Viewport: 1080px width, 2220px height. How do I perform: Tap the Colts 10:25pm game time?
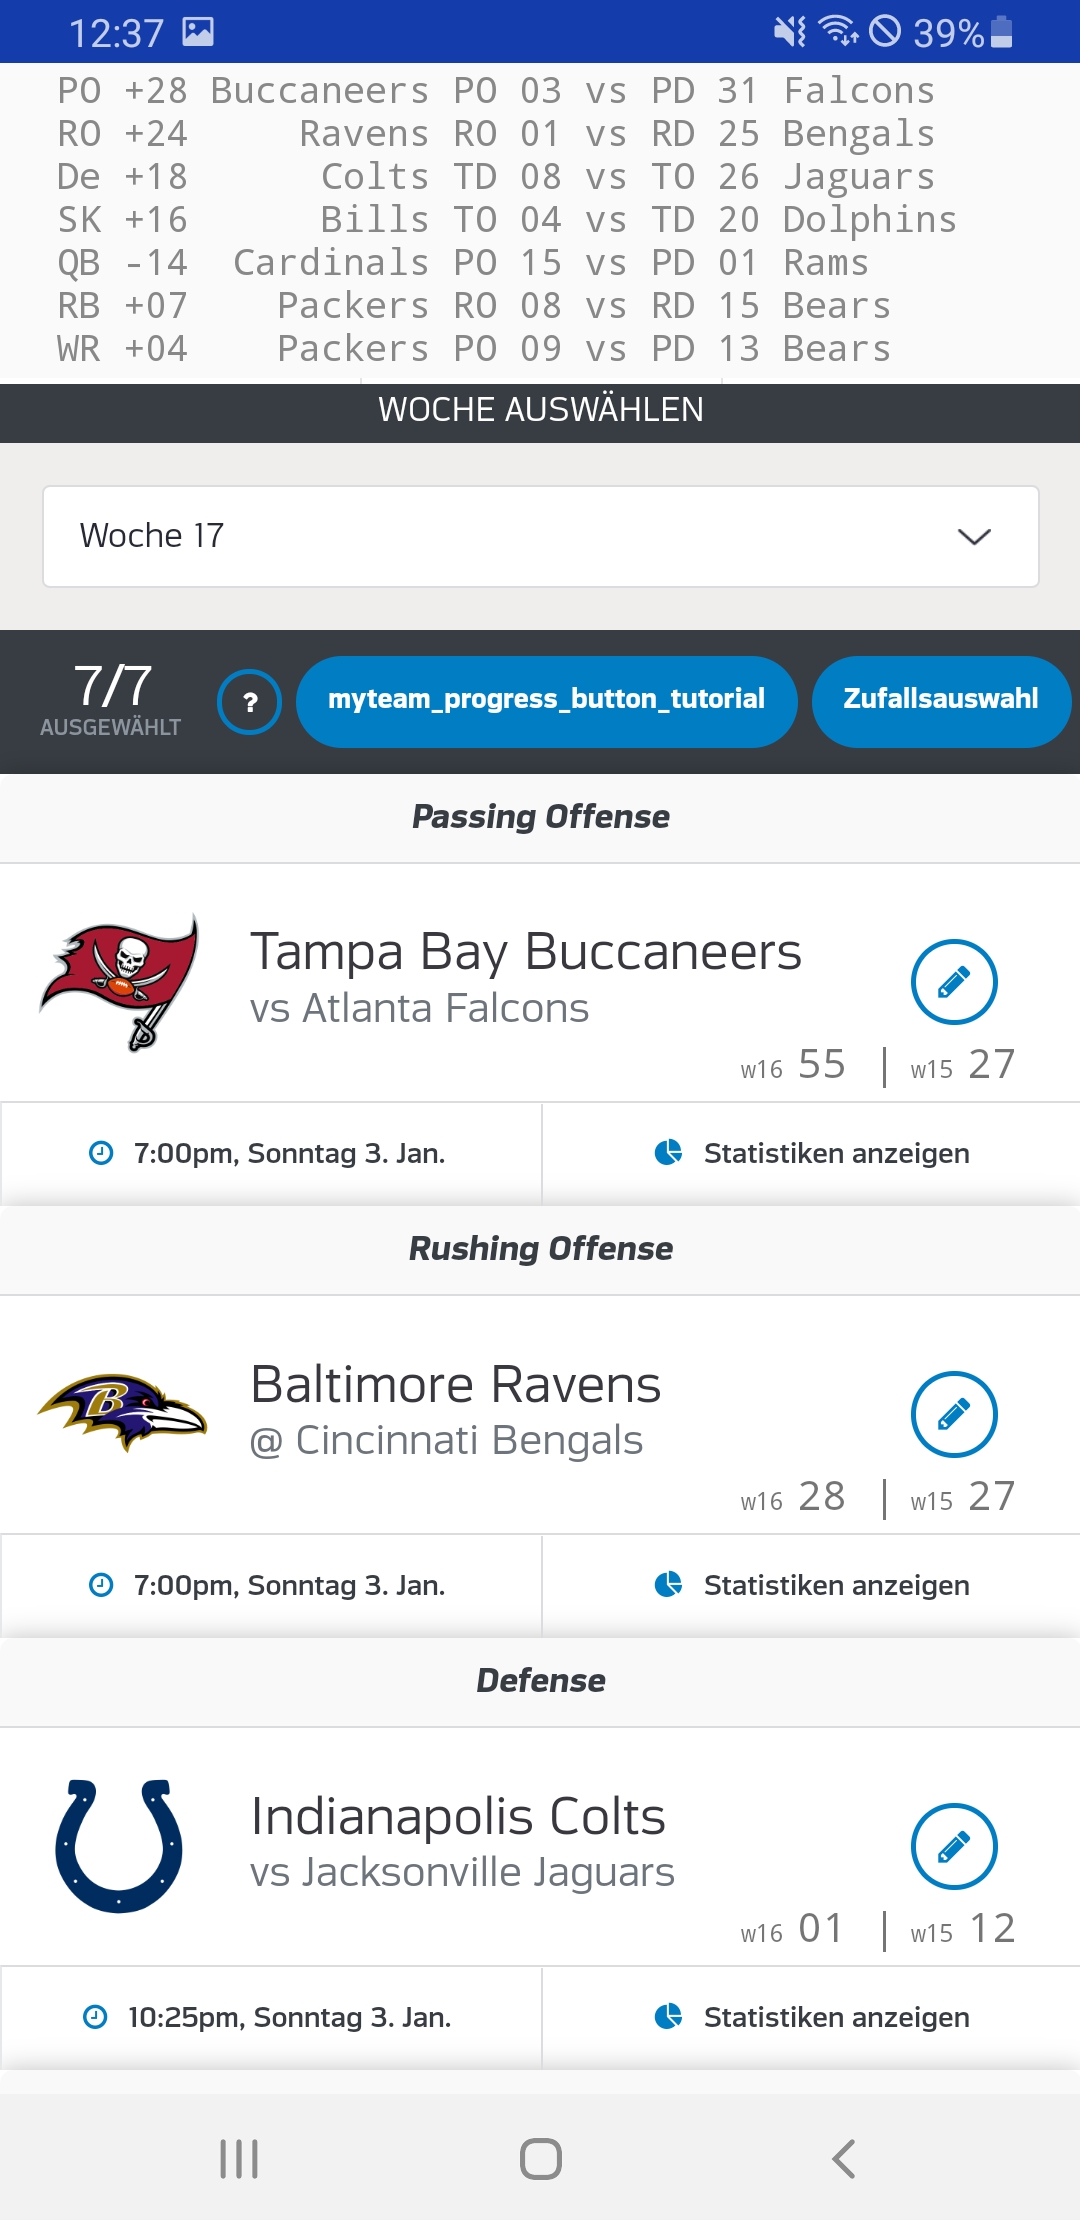pyautogui.click(x=289, y=2018)
